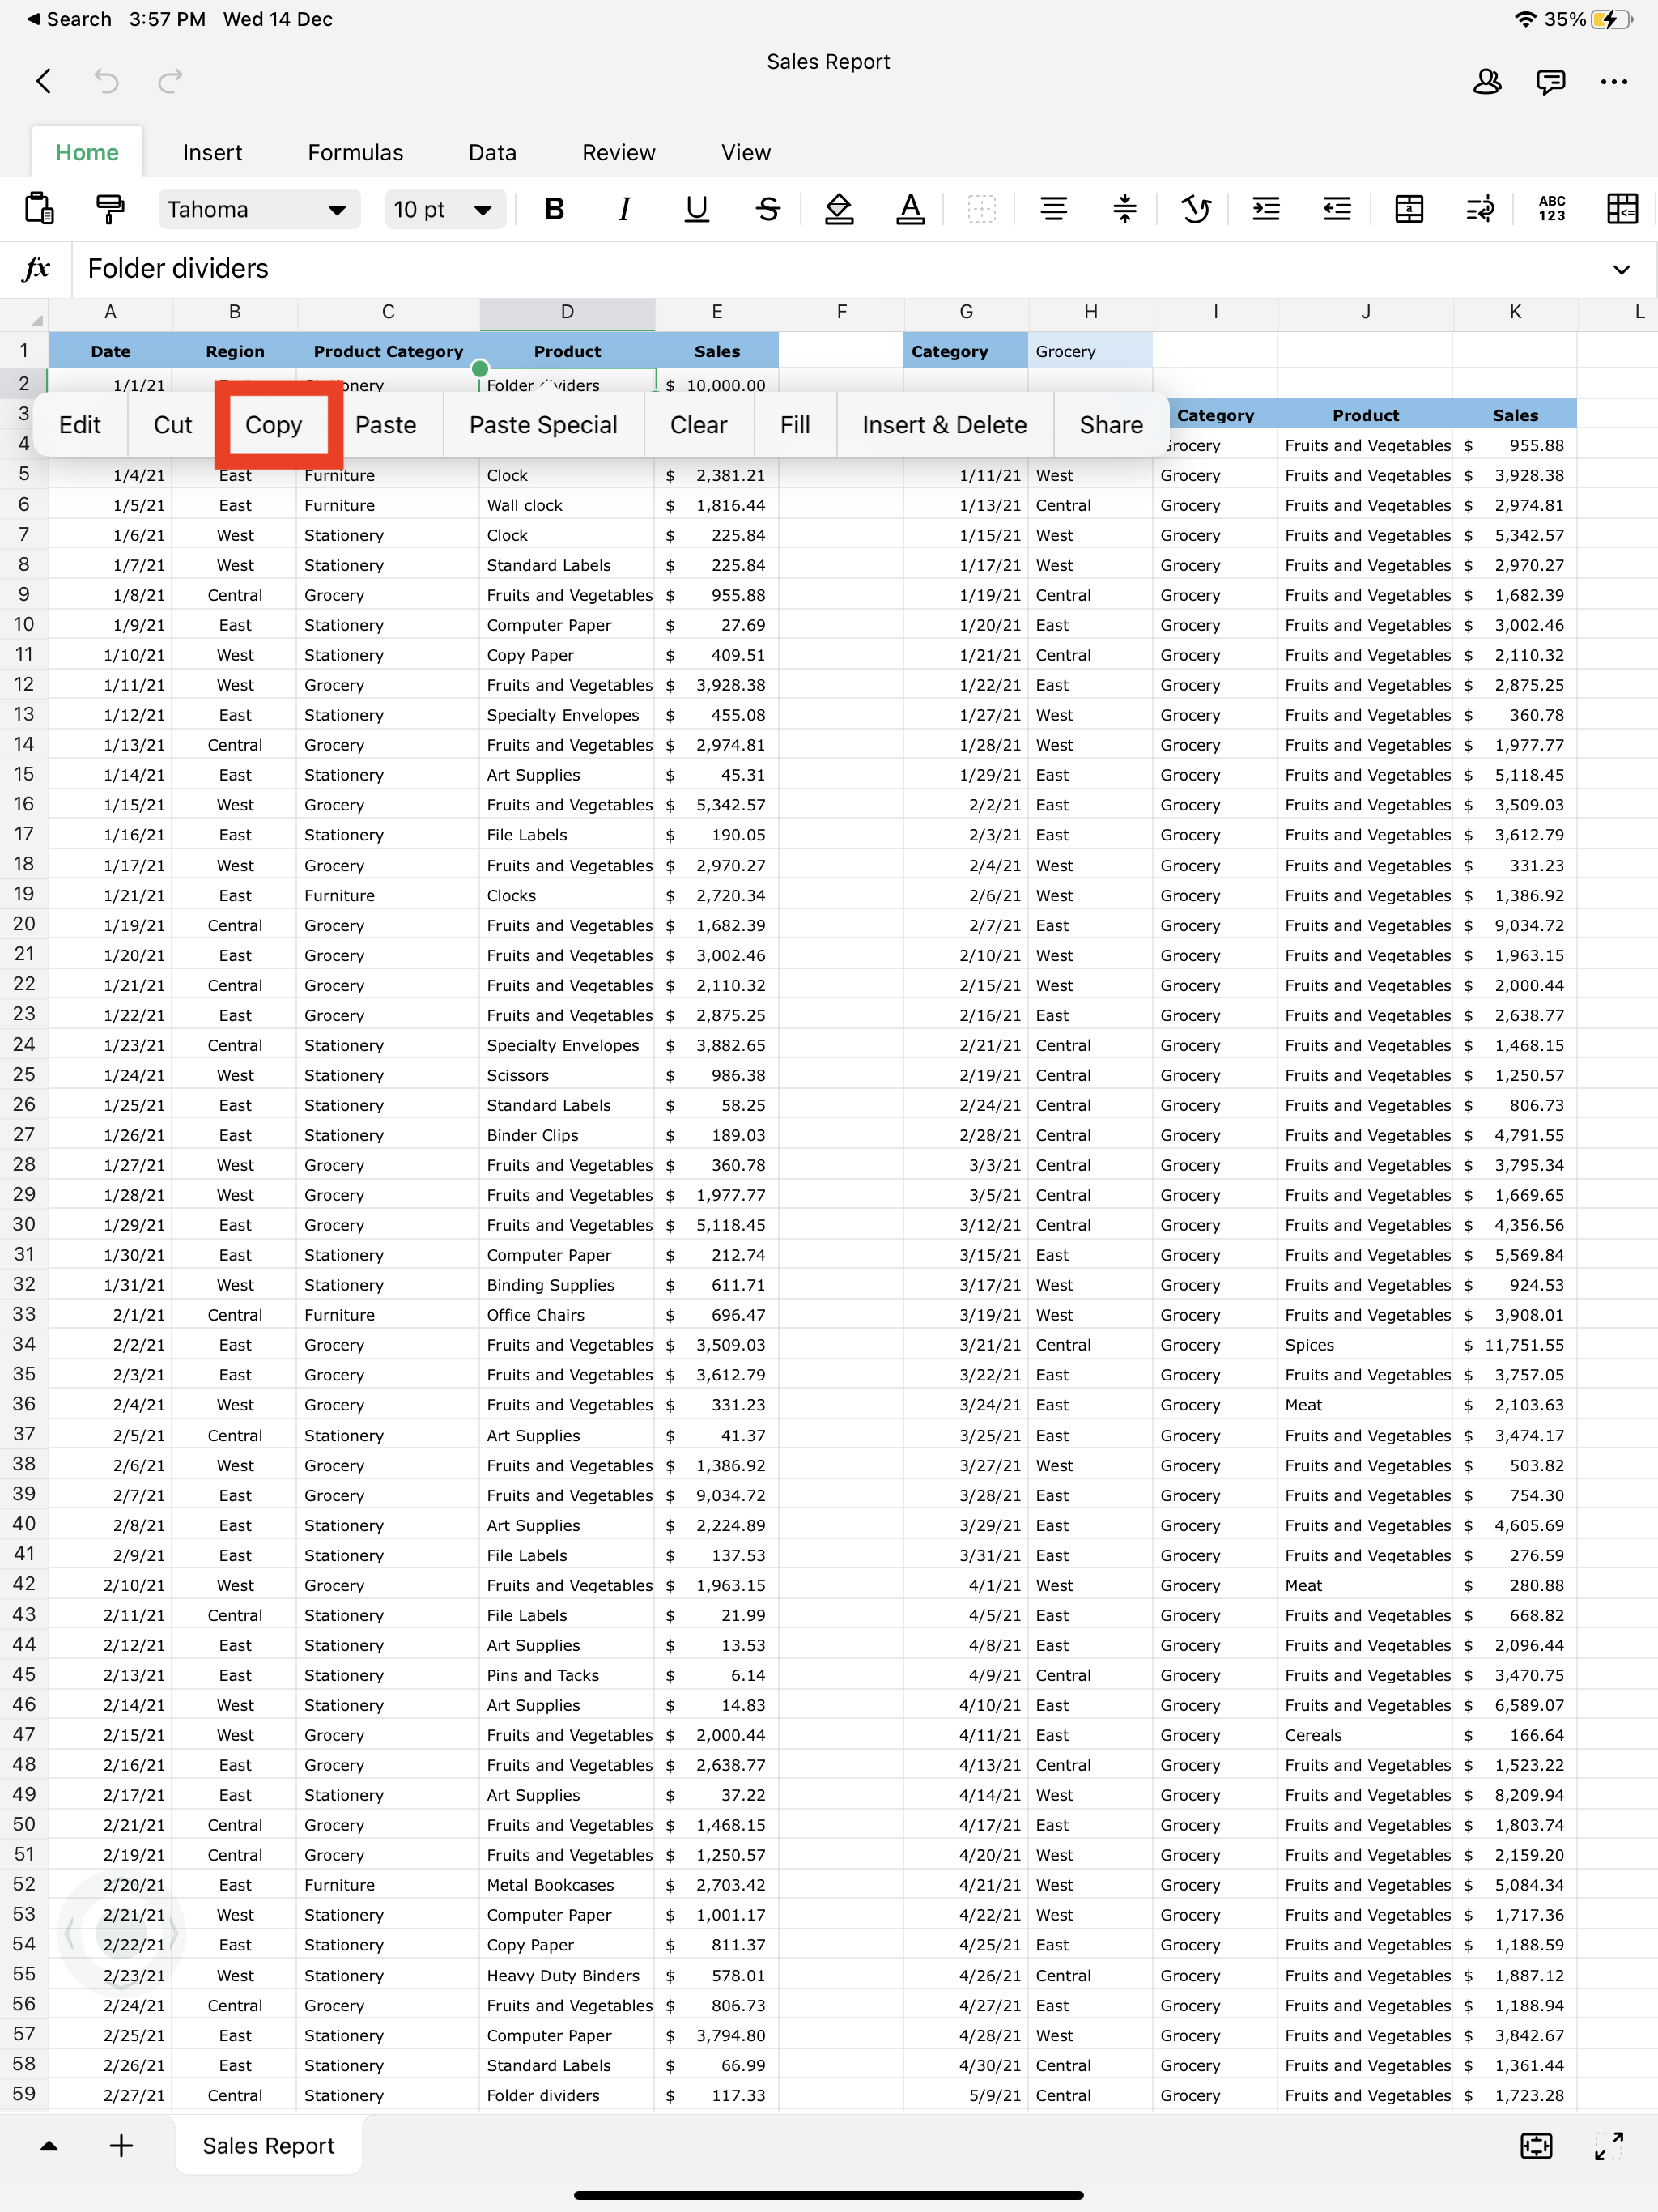Click the paste clipboard icon in toolbar
The image size is (1658, 2212).
click(x=39, y=209)
